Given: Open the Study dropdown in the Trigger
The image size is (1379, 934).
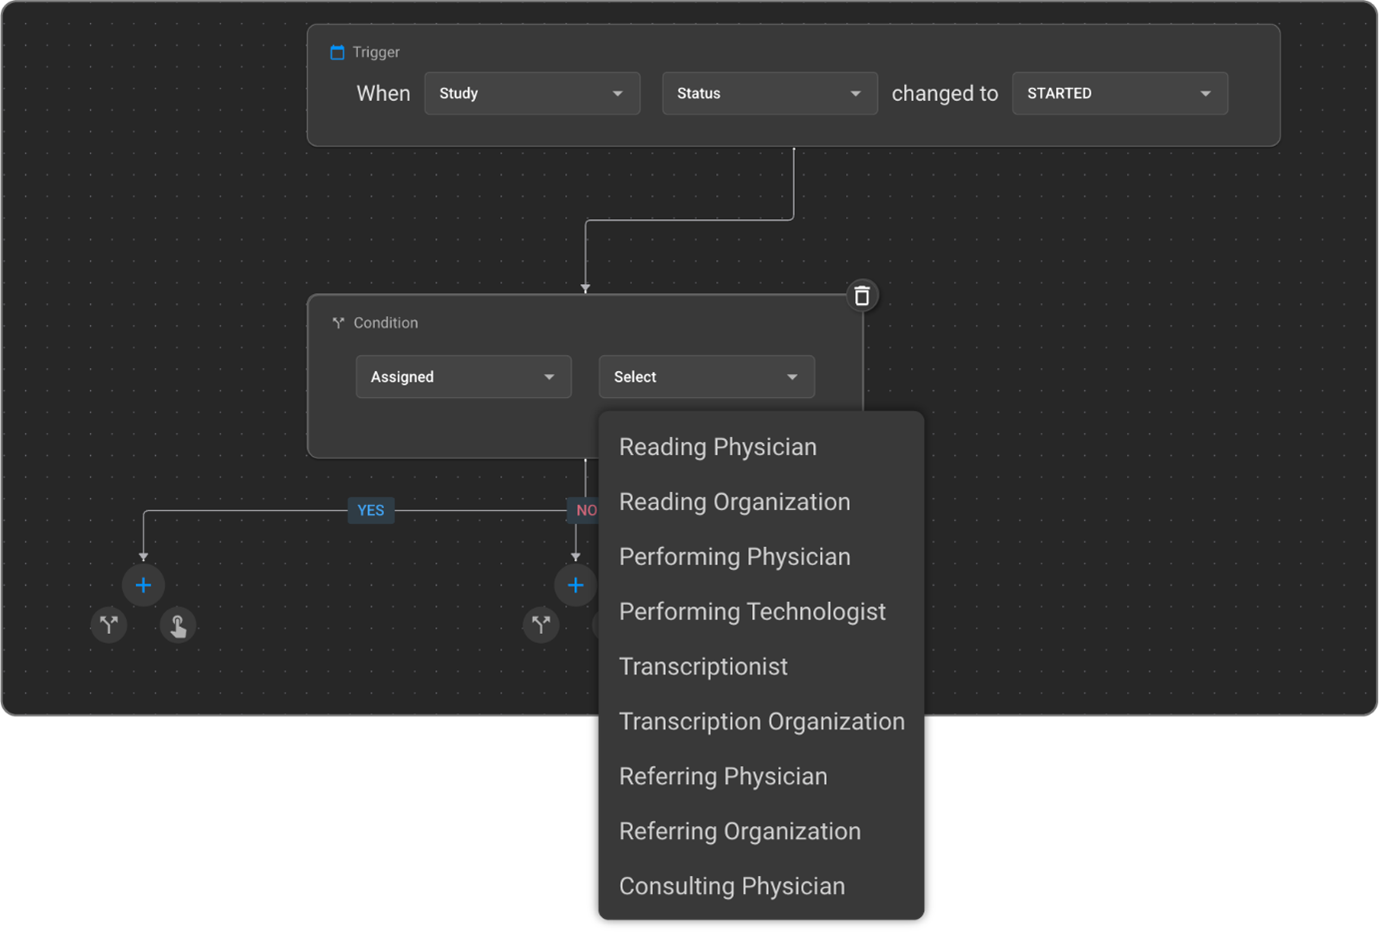Looking at the screenshot, I should pos(532,93).
